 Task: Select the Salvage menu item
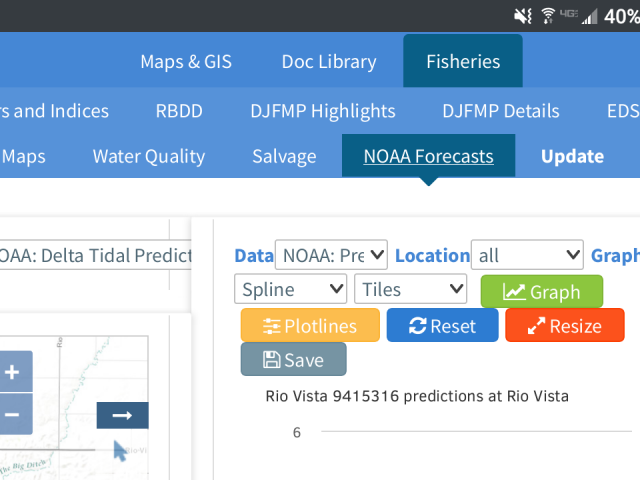[x=284, y=156]
